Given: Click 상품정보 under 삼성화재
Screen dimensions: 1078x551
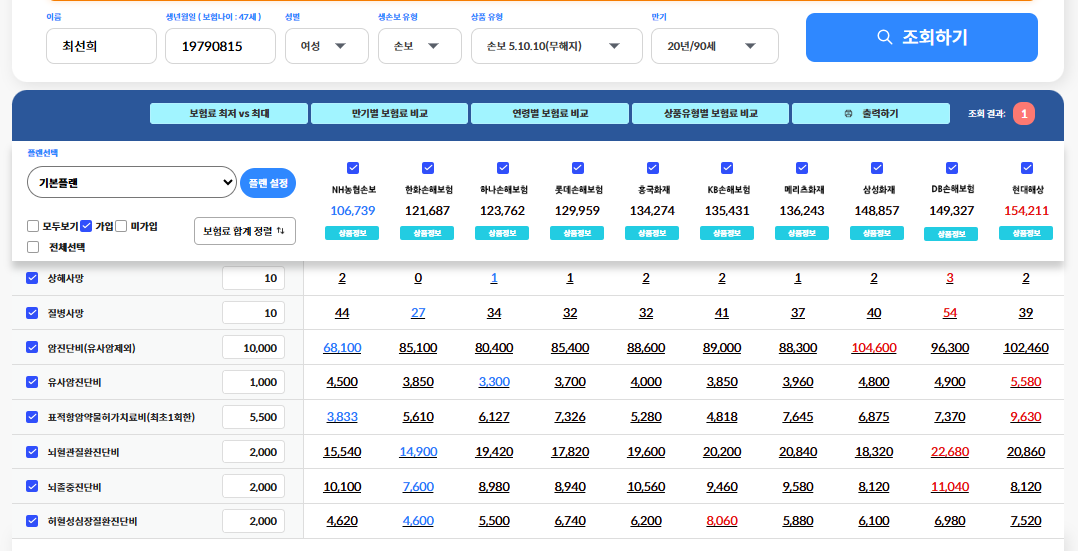Looking at the screenshot, I should pos(876,233).
